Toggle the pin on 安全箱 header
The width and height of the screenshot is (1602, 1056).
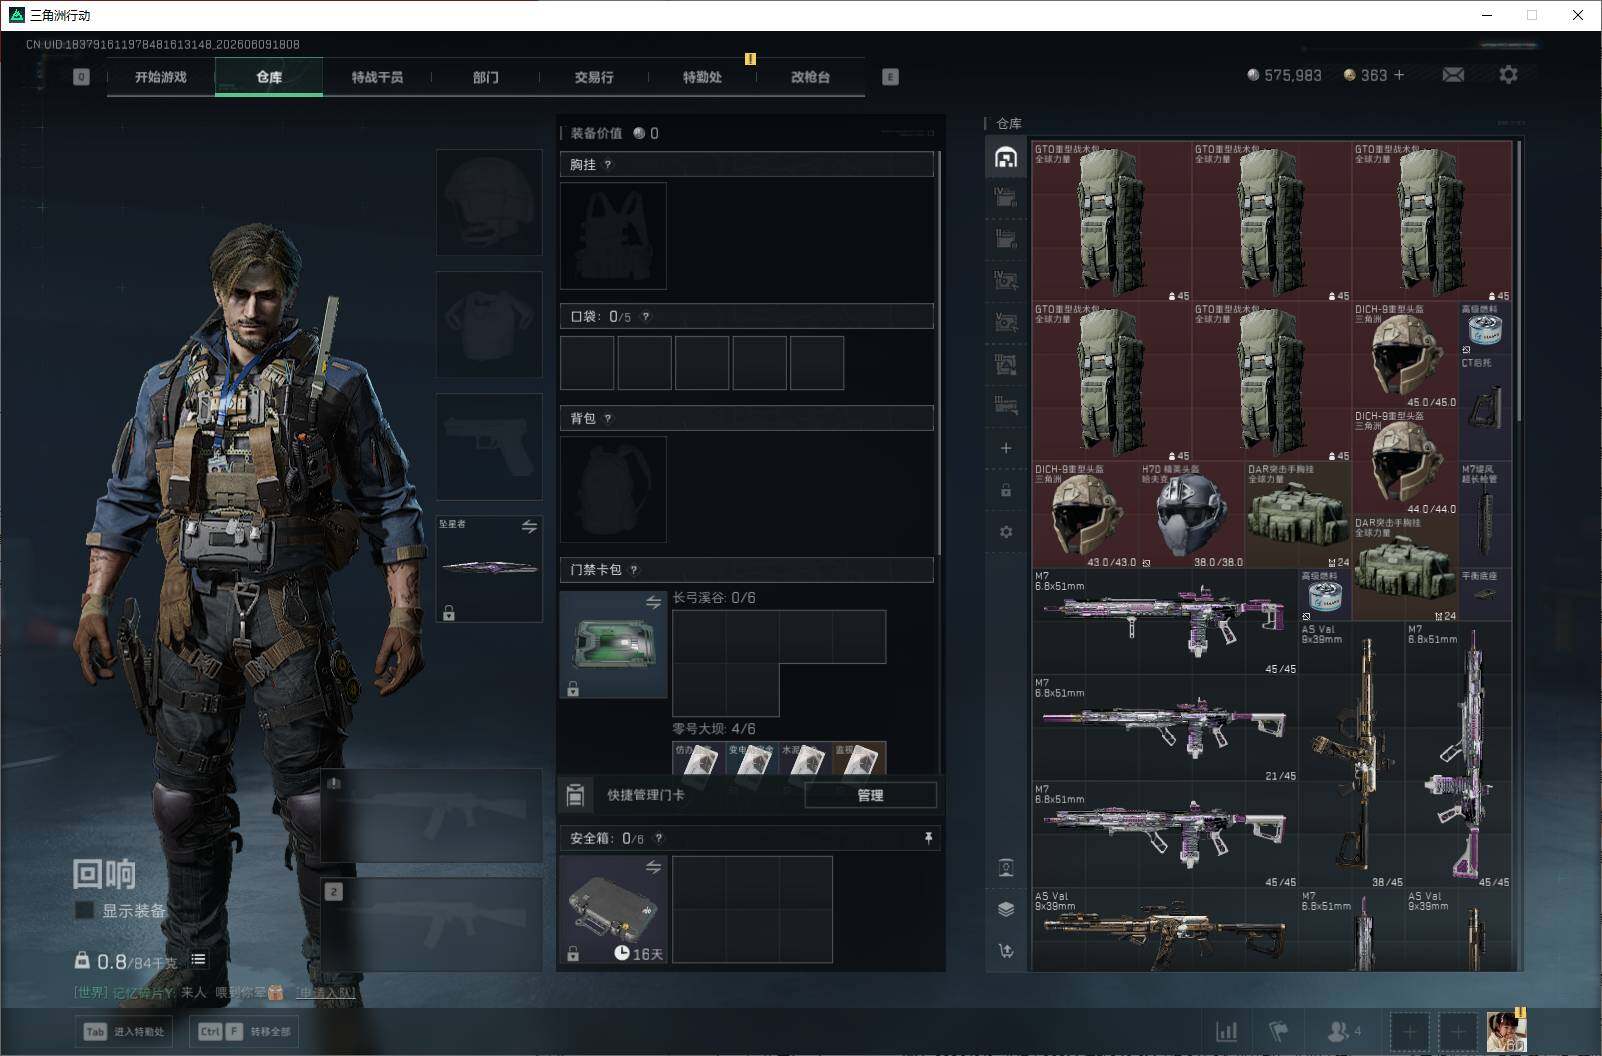click(928, 838)
